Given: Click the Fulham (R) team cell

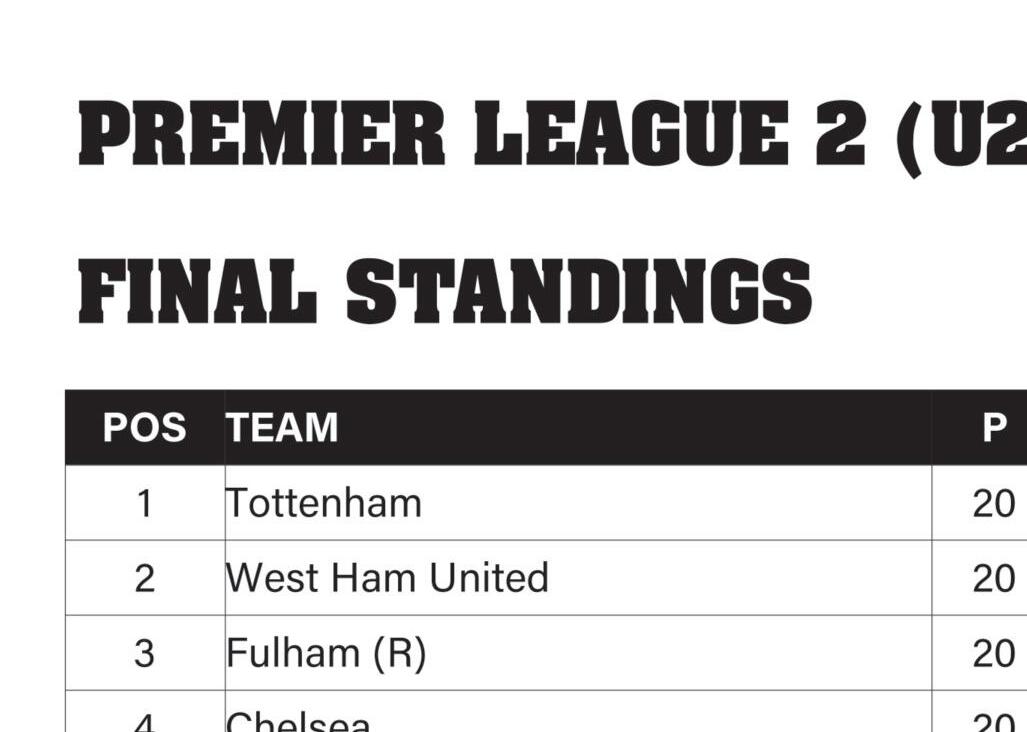Looking at the screenshot, I should [x=578, y=653].
